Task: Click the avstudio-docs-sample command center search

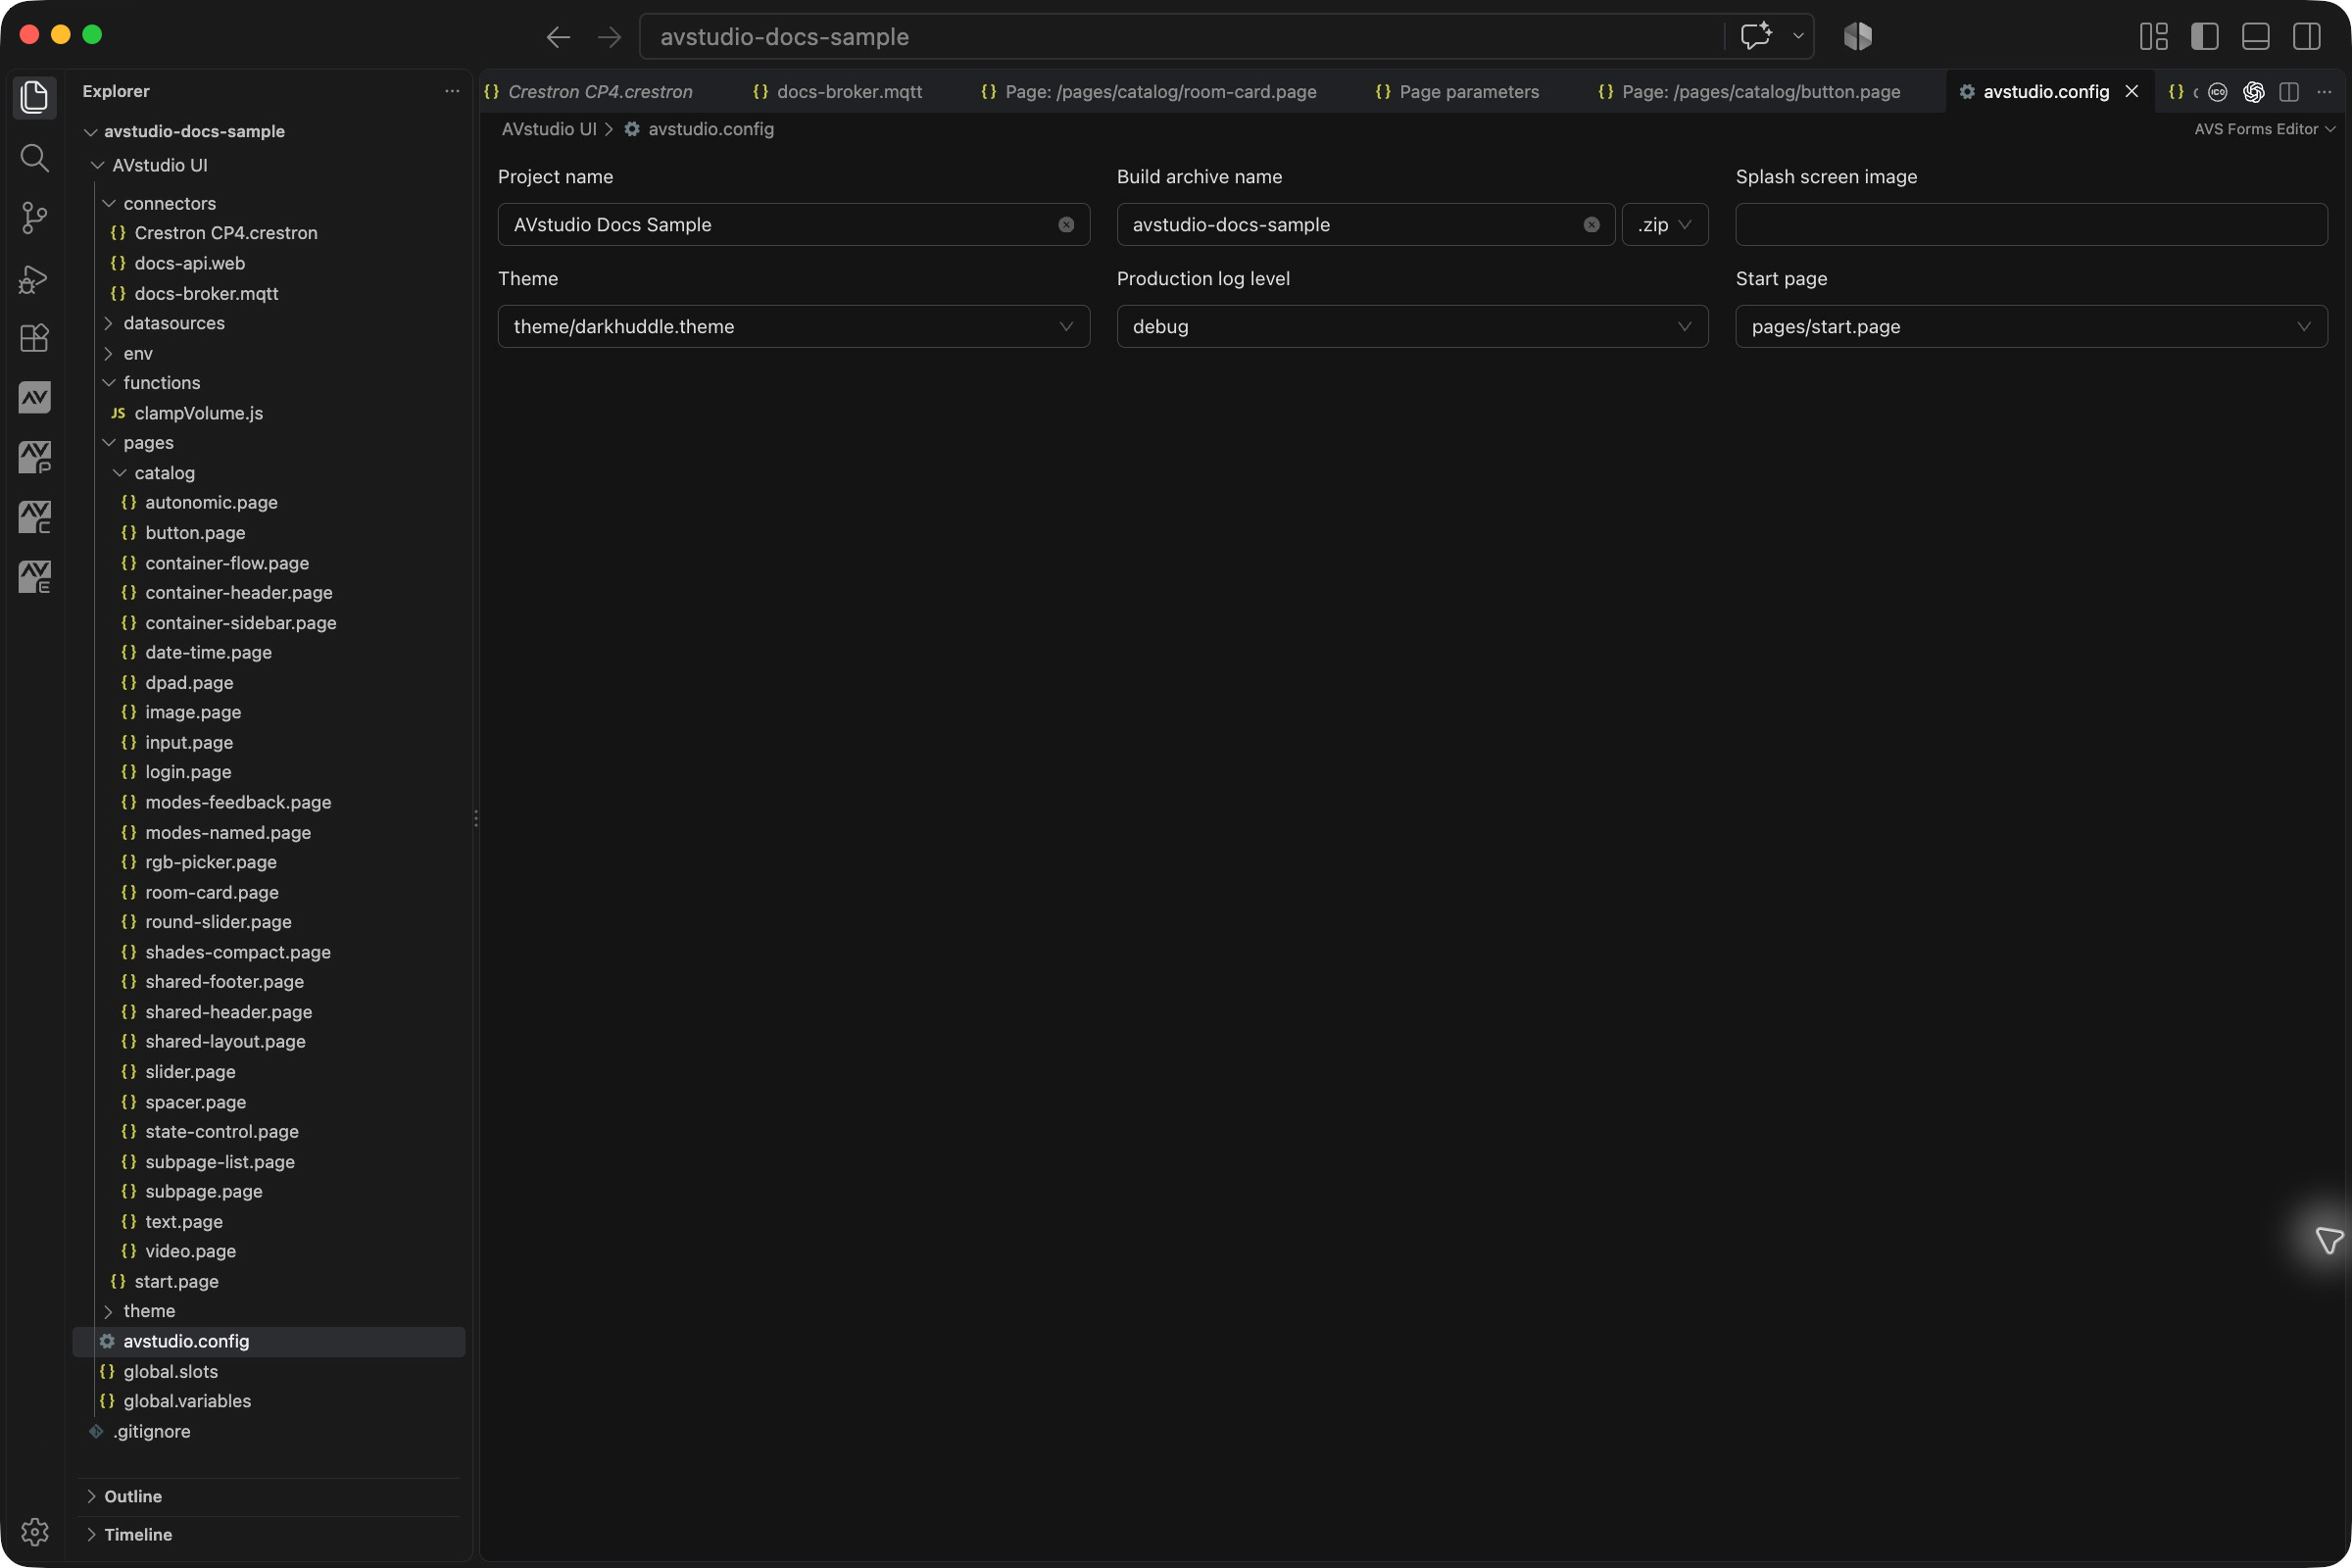Action: 1182,37
